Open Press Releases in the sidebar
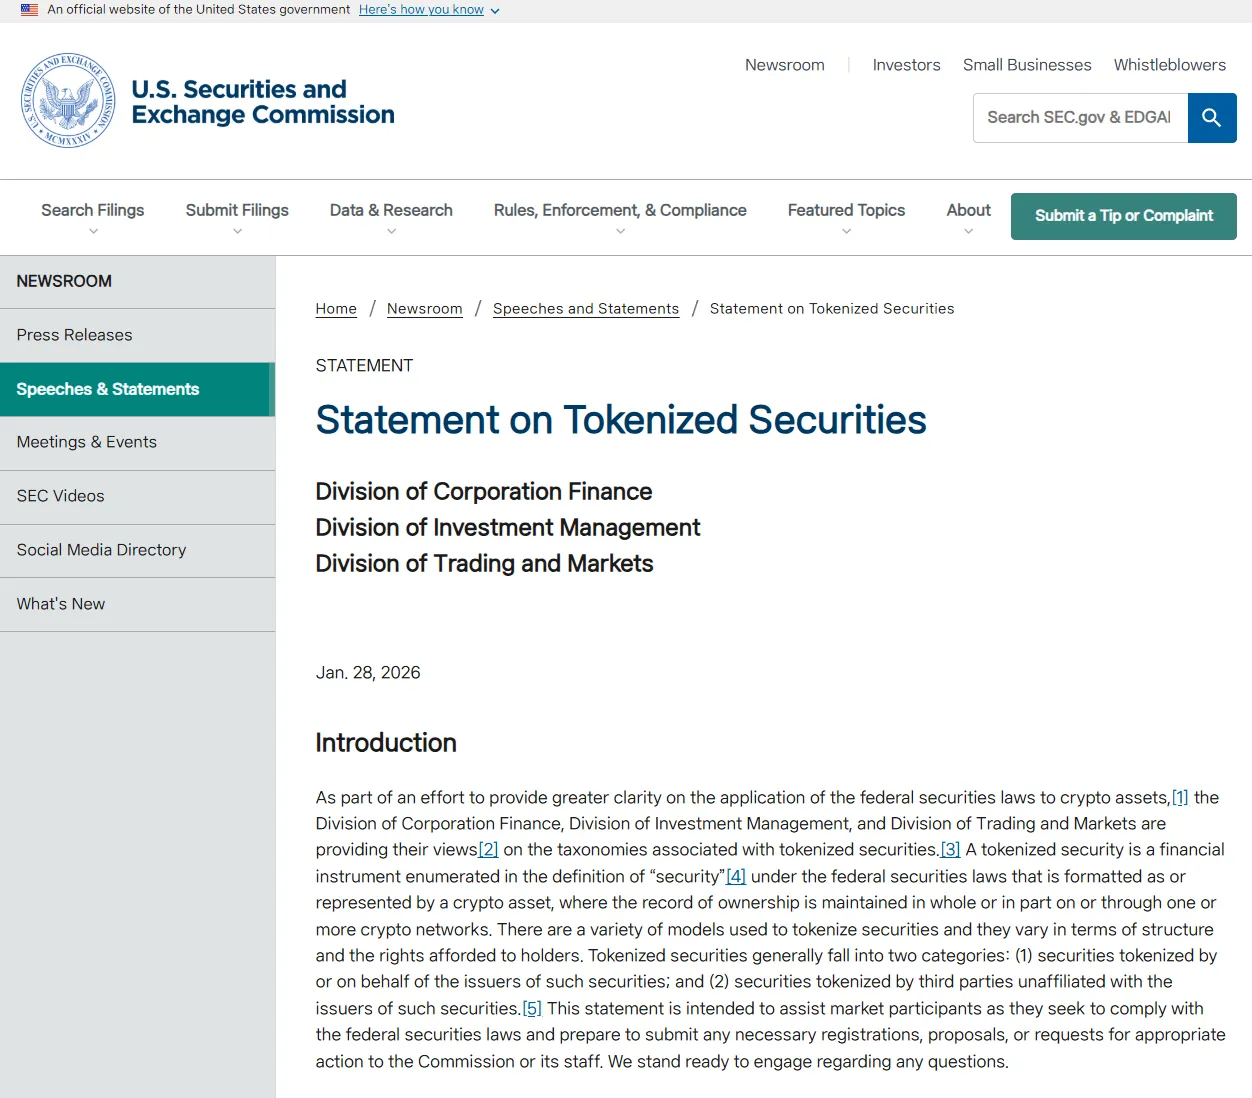 click(x=75, y=335)
